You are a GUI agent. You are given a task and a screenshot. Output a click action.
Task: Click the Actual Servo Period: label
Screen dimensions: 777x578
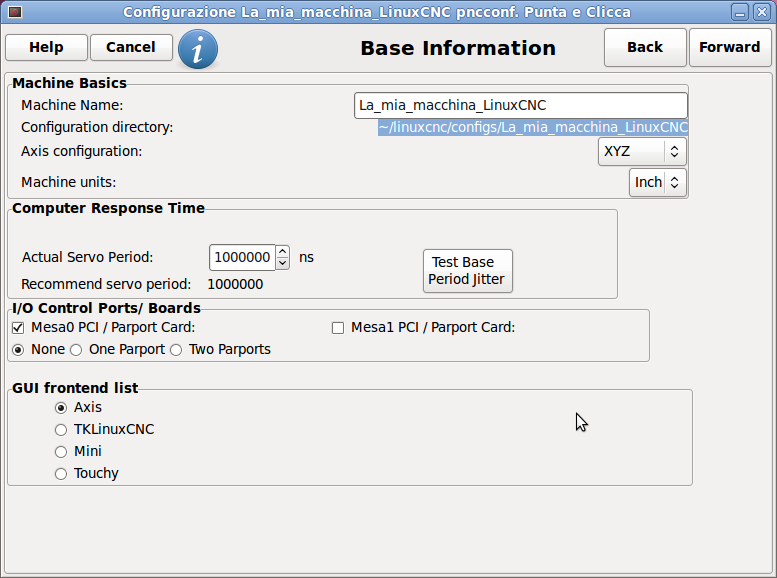pos(88,257)
